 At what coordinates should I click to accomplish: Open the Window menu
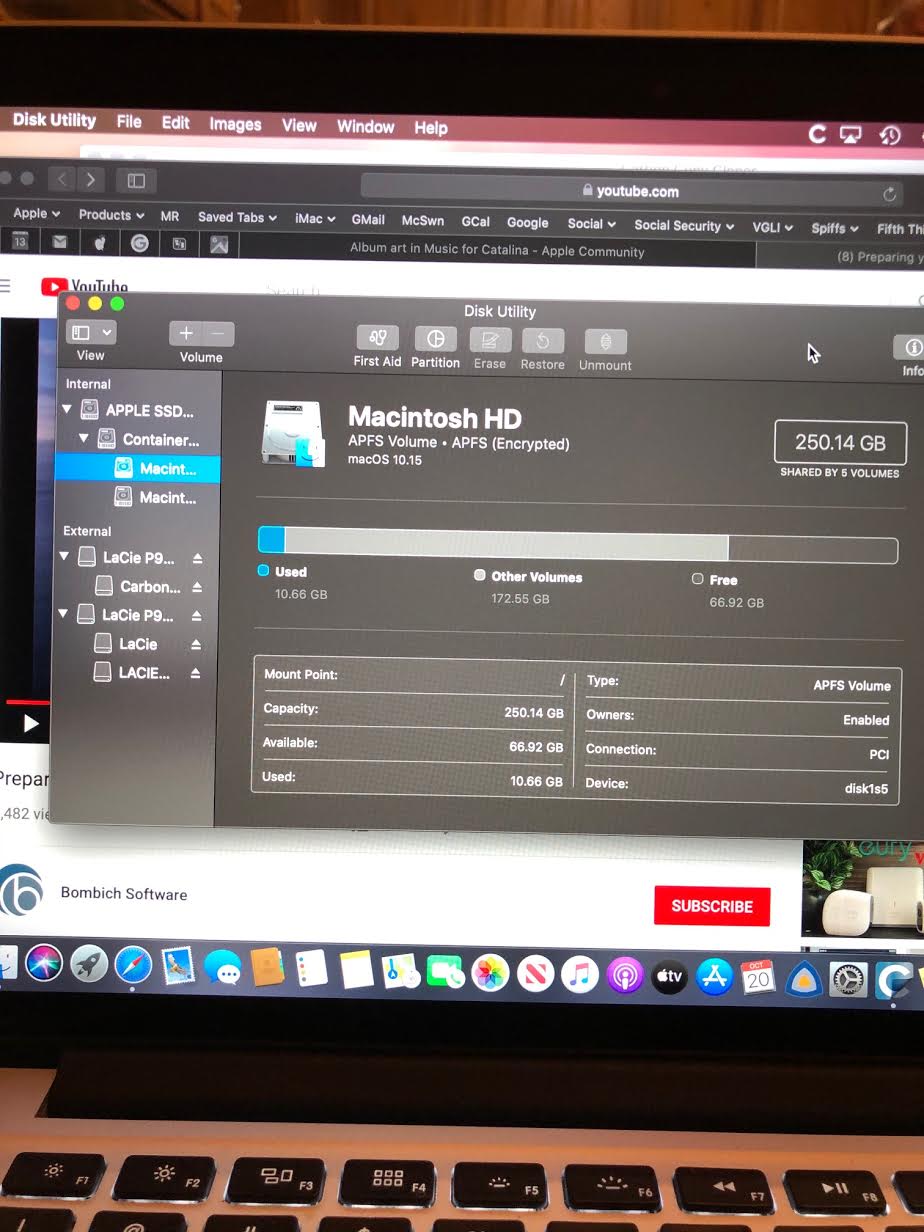pos(365,126)
